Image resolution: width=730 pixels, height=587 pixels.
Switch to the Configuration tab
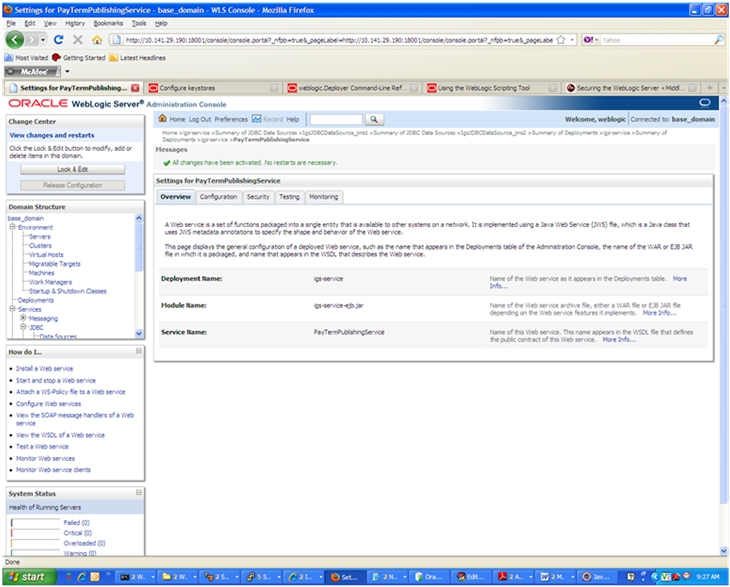pyautogui.click(x=218, y=197)
